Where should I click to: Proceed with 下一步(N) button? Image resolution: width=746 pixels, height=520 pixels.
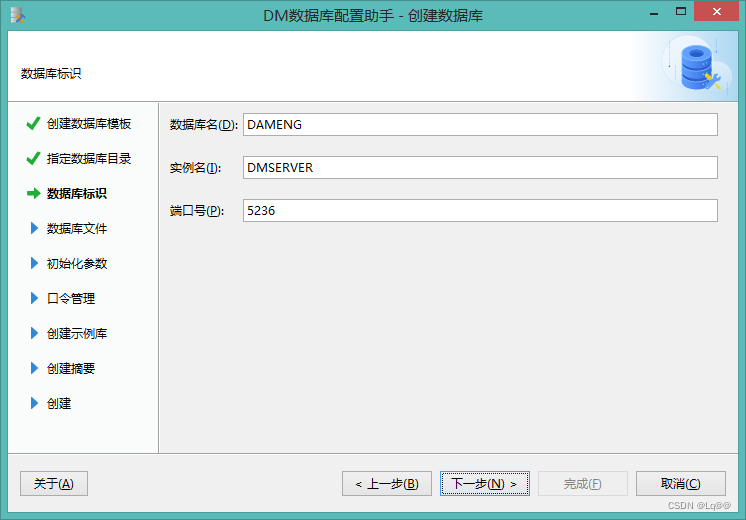tap(485, 483)
